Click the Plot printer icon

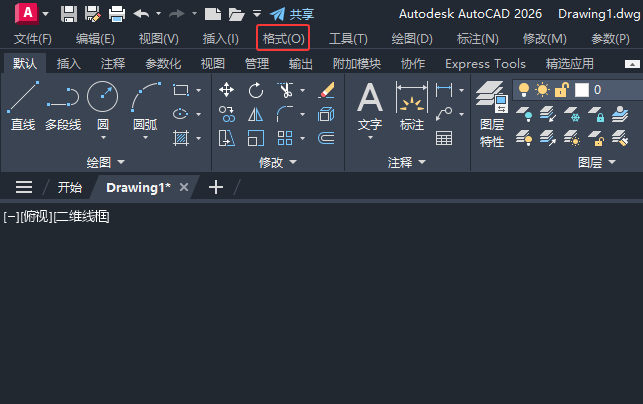click(x=117, y=14)
